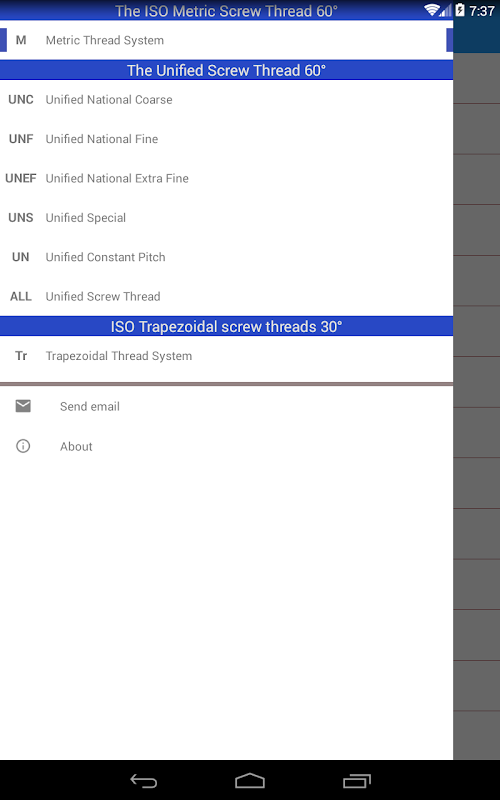Tap the envelope icon beside Send email

coord(23,406)
